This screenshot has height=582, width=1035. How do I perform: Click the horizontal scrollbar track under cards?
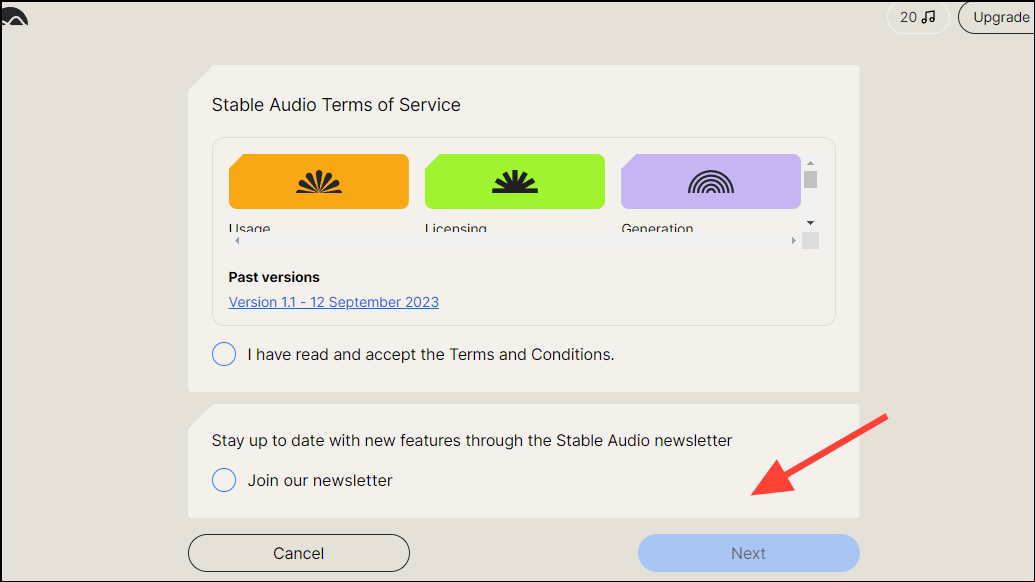click(x=515, y=241)
